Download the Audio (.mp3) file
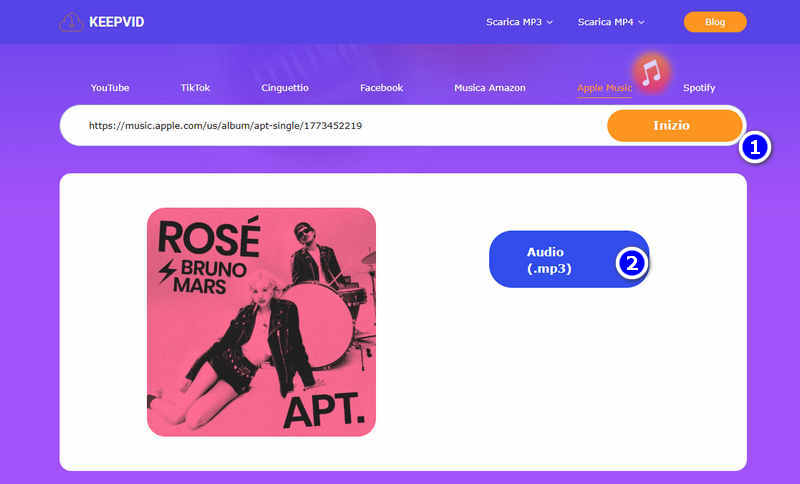This screenshot has width=800, height=484. pyautogui.click(x=569, y=259)
